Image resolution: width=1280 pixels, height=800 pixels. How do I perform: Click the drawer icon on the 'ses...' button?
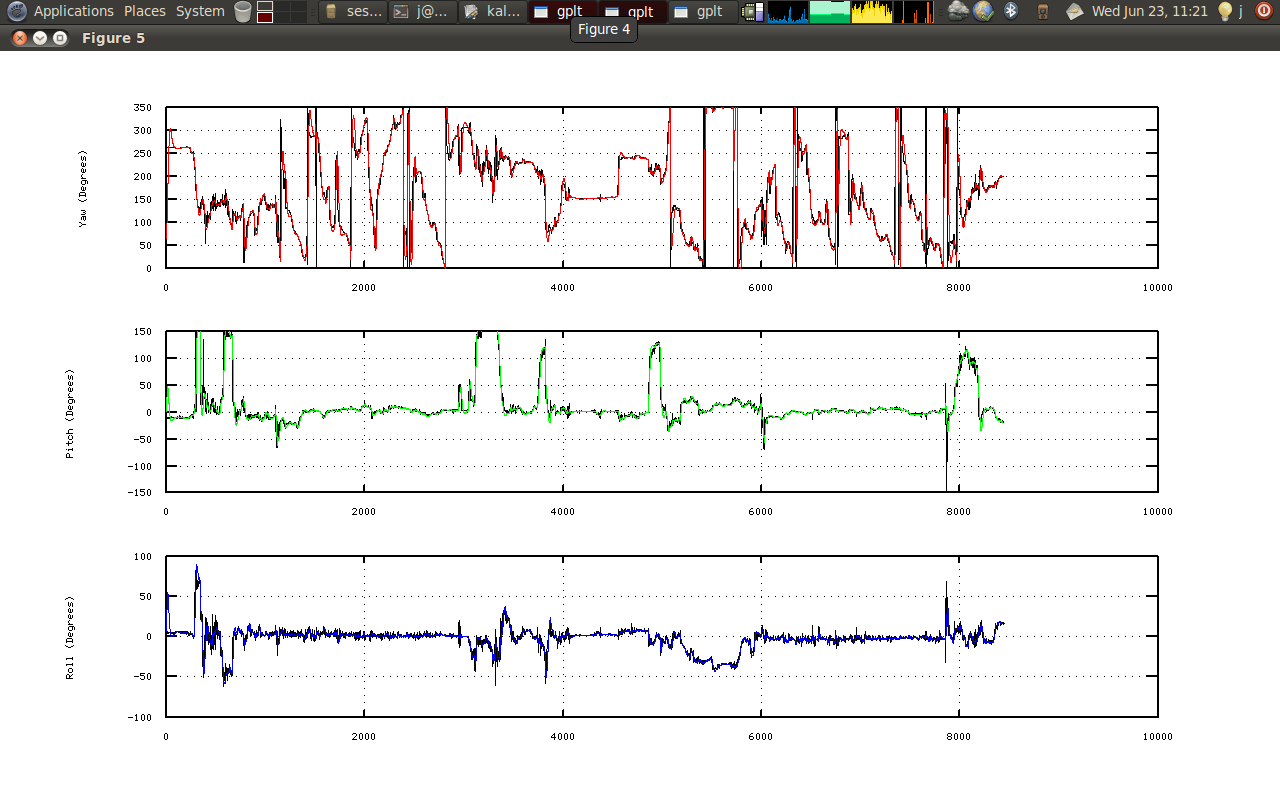[x=331, y=12]
